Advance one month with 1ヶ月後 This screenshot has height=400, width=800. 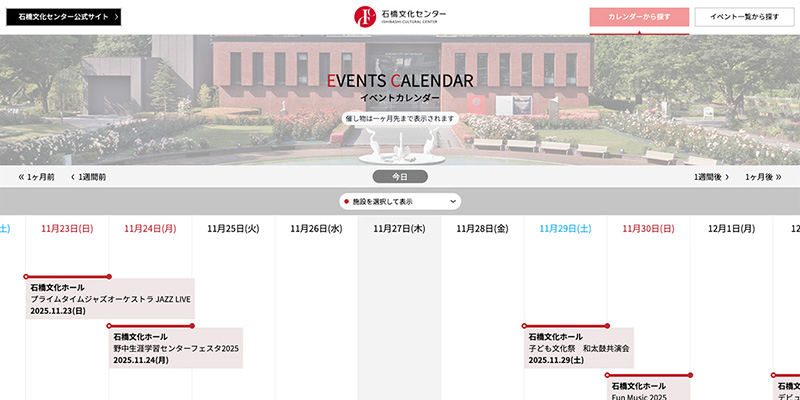765,177
